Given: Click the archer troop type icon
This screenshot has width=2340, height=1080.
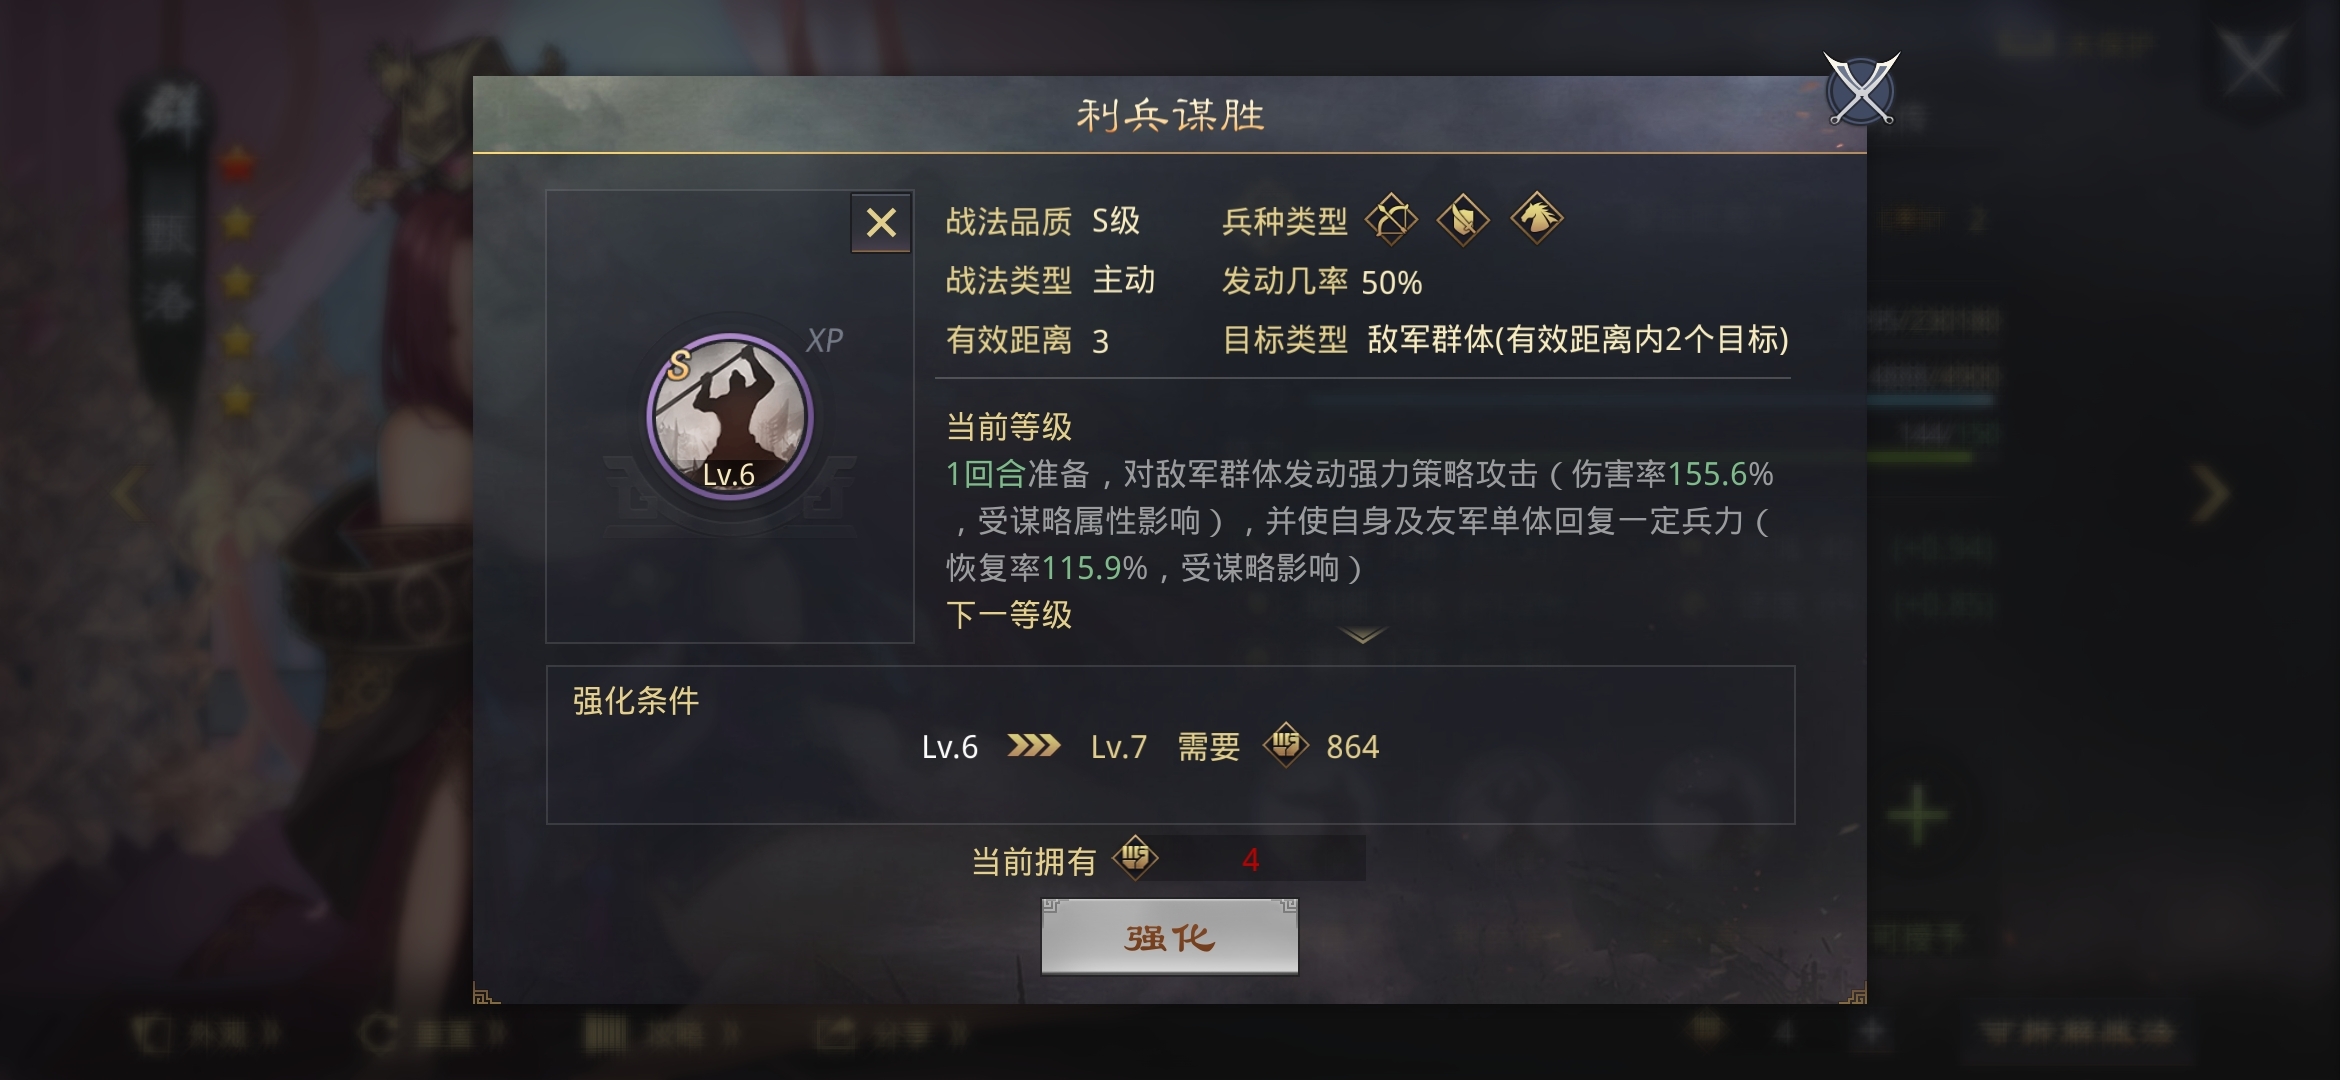Looking at the screenshot, I should coord(1391,219).
